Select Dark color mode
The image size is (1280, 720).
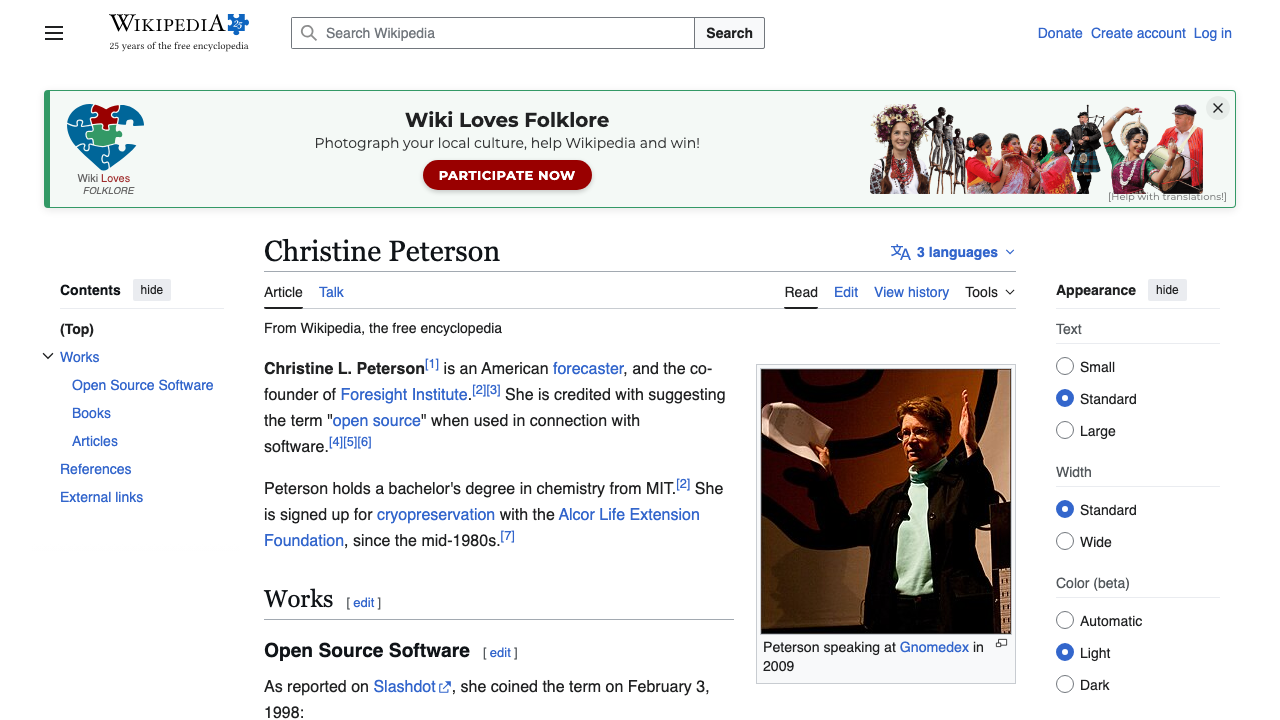pyautogui.click(x=1065, y=685)
